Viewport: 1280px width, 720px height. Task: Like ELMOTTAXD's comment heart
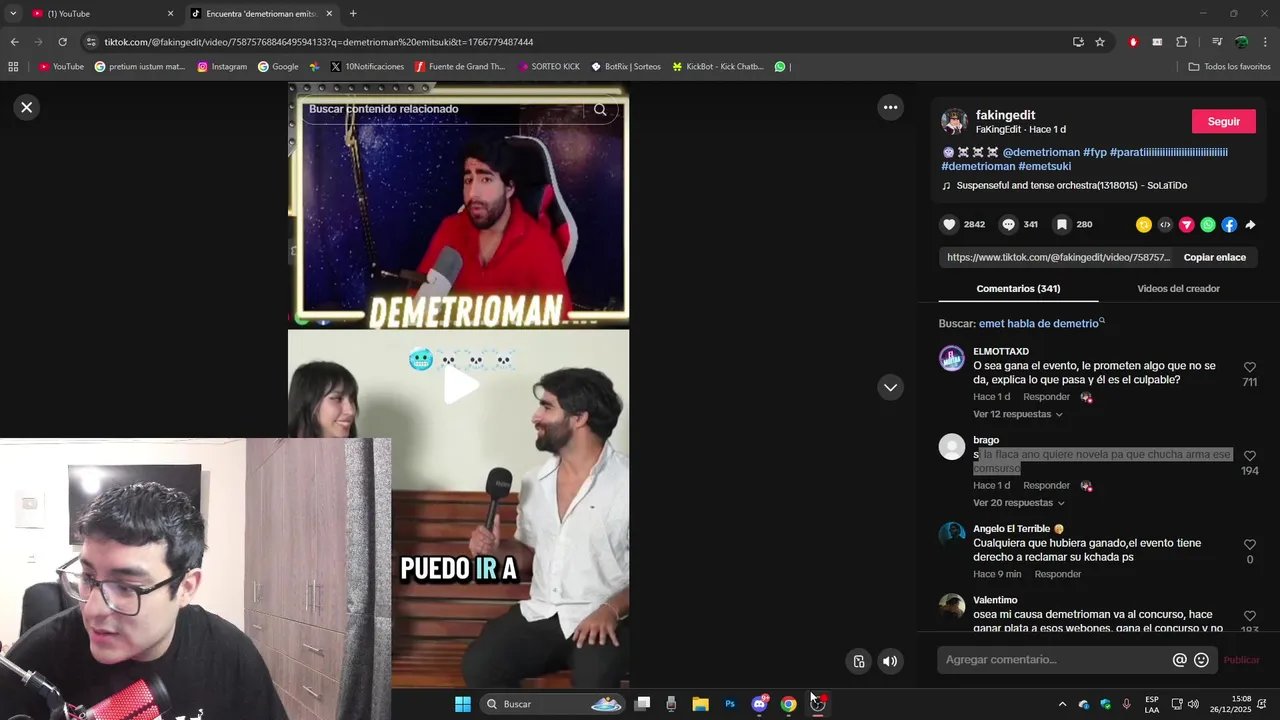click(x=1249, y=367)
